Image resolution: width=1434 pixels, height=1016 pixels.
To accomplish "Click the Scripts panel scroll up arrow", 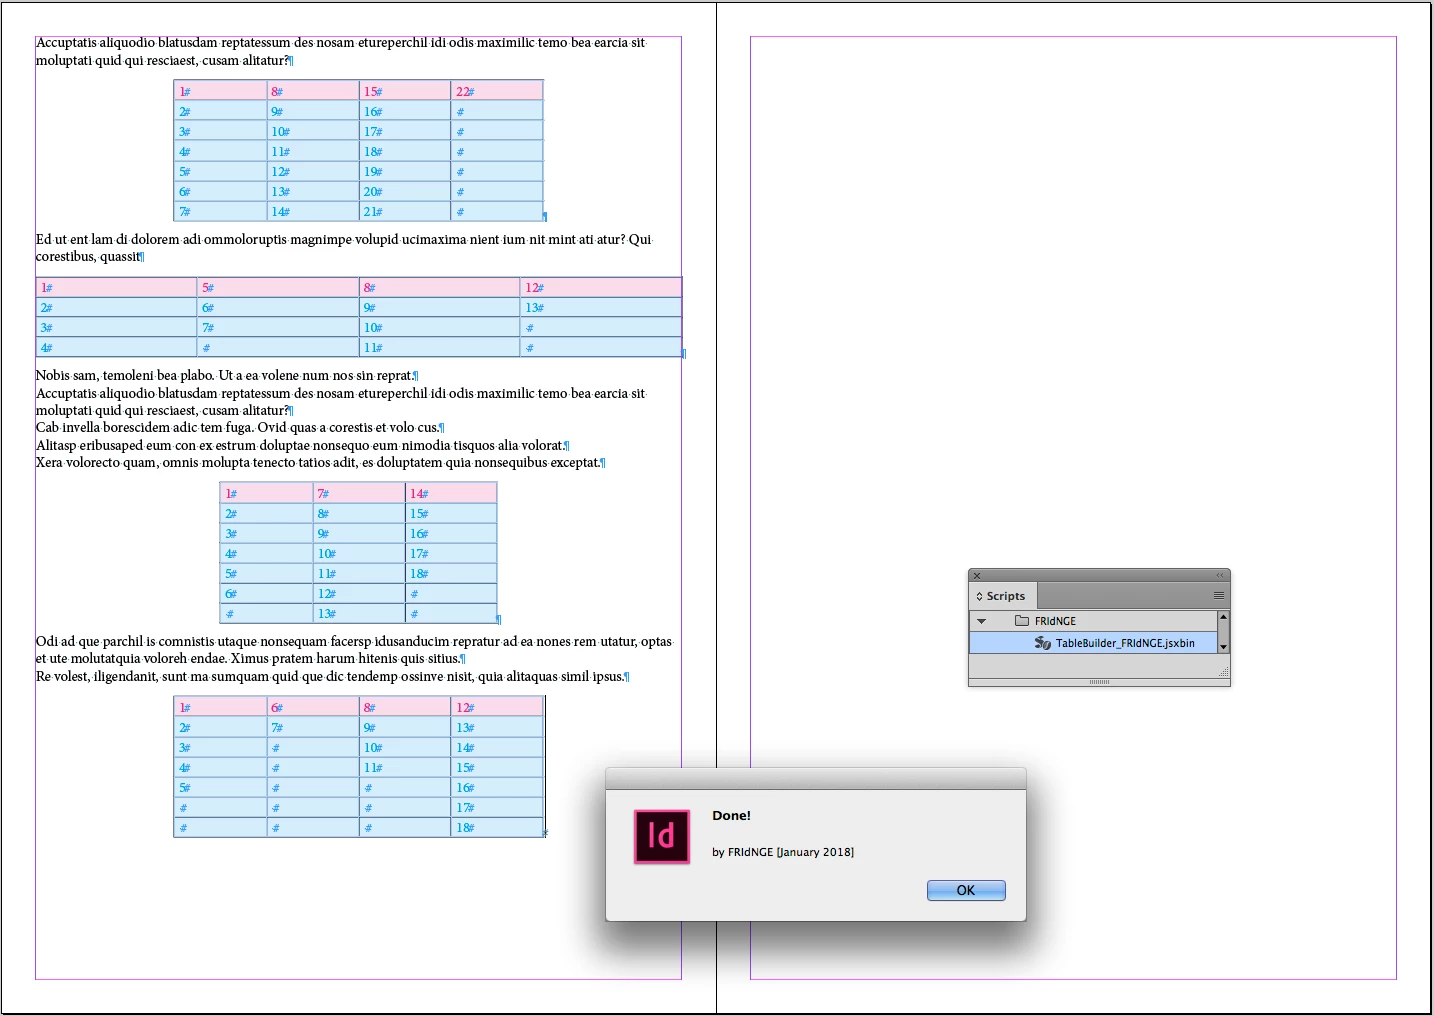I will [1223, 616].
